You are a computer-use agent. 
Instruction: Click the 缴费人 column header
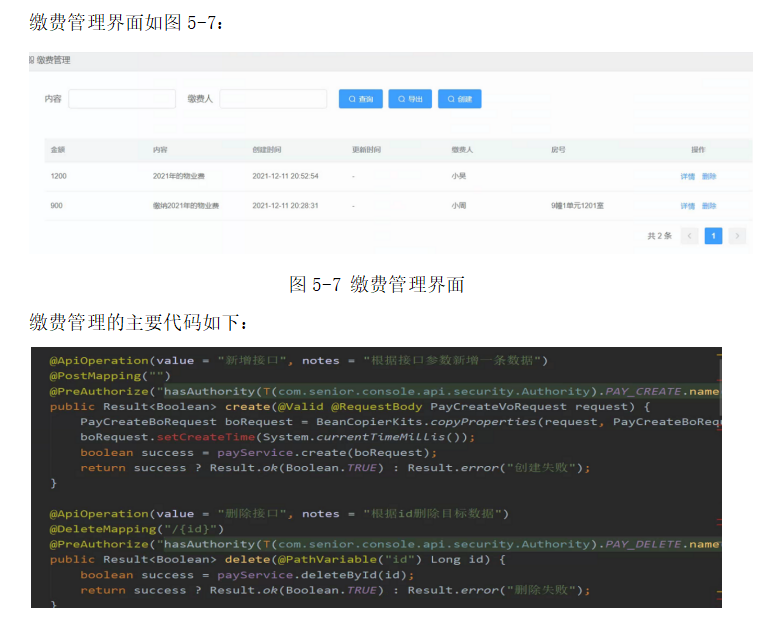coord(462,149)
